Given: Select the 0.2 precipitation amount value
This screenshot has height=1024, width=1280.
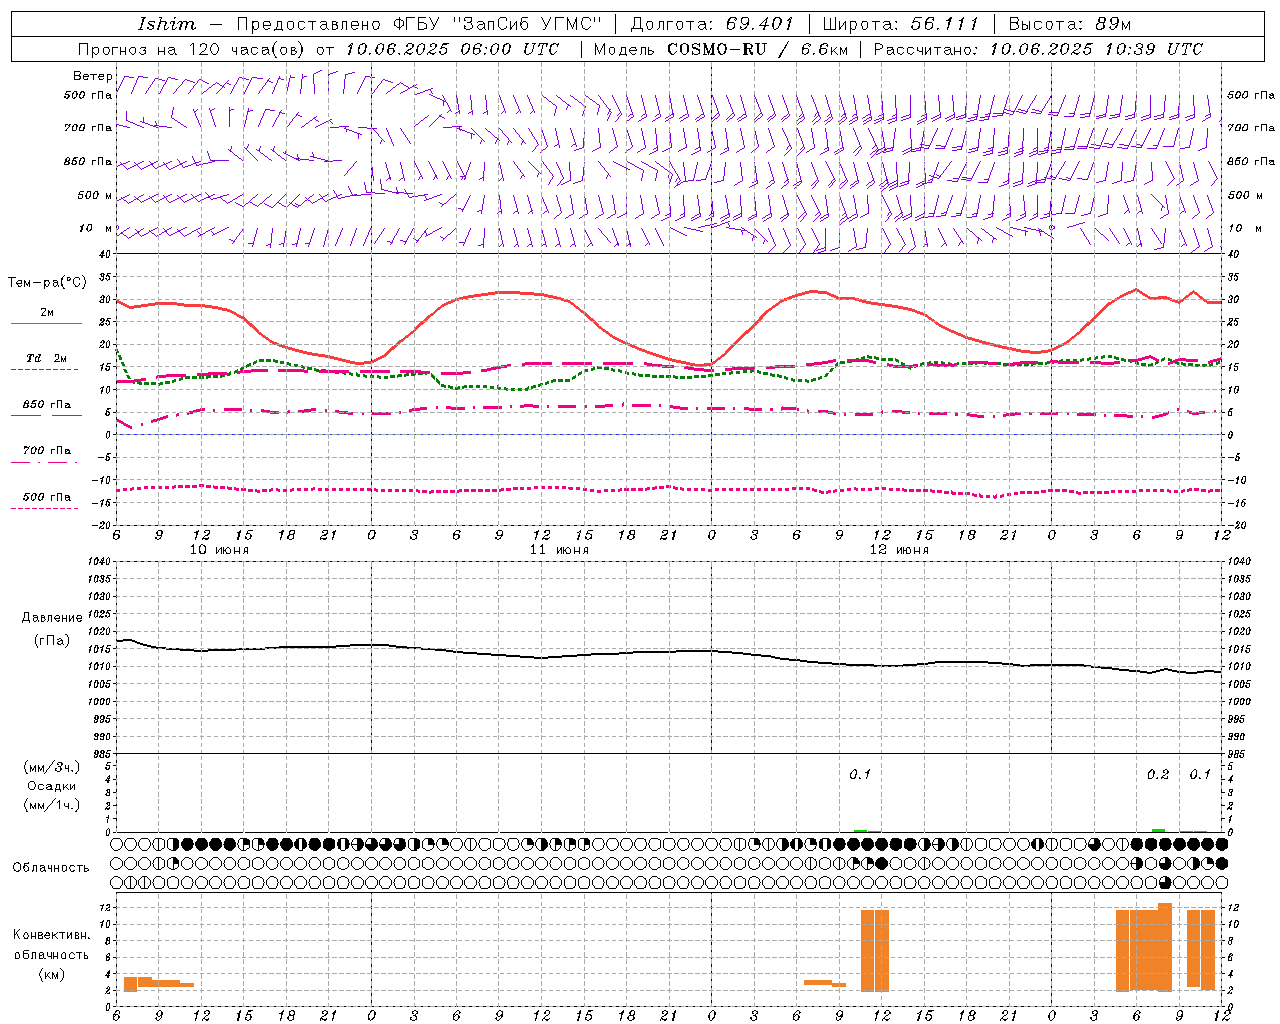Looking at the screenshot, I should coord(1158,775).
